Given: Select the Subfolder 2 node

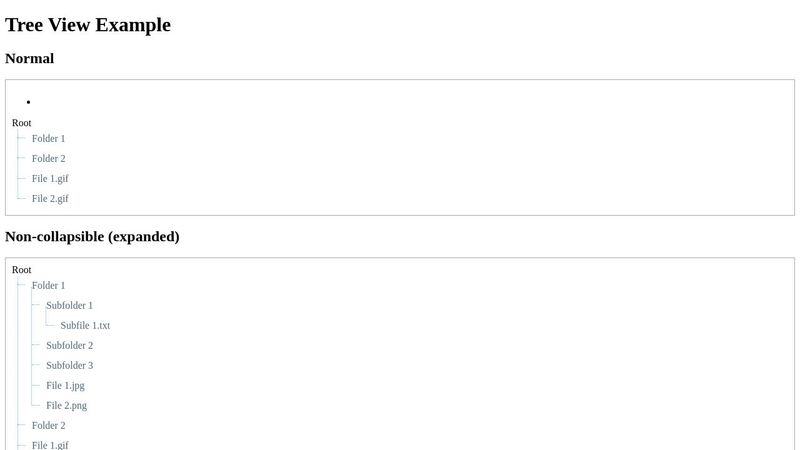Looking at the screenshot, I should pyautogui.click(x=69, y=345).
